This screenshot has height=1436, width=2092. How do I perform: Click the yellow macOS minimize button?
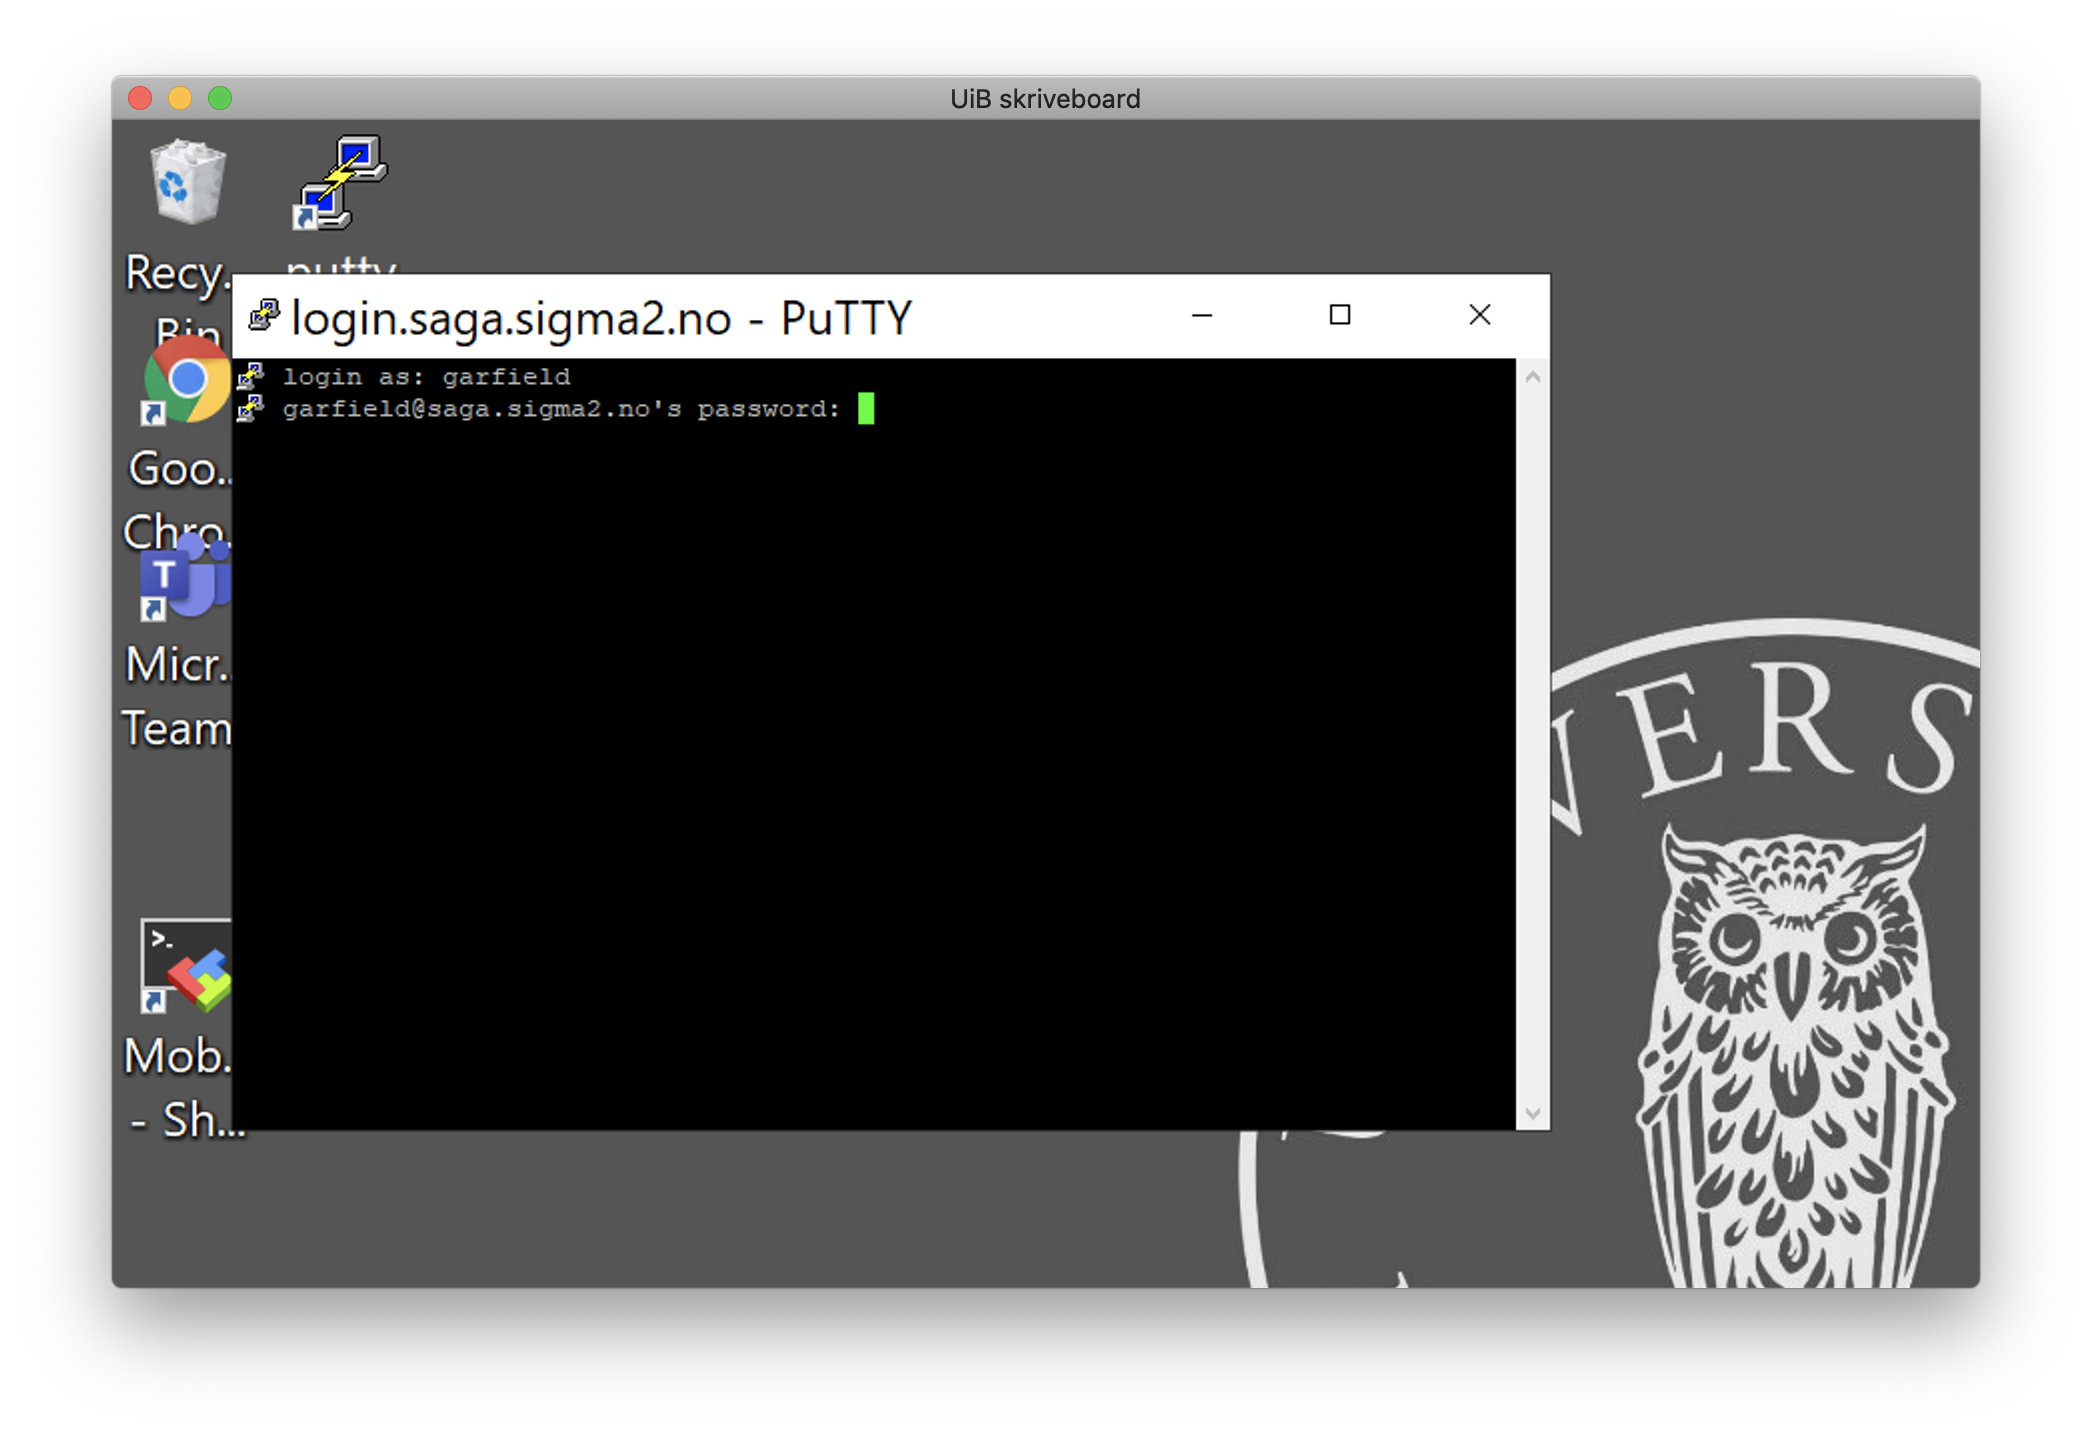point(180,98)
